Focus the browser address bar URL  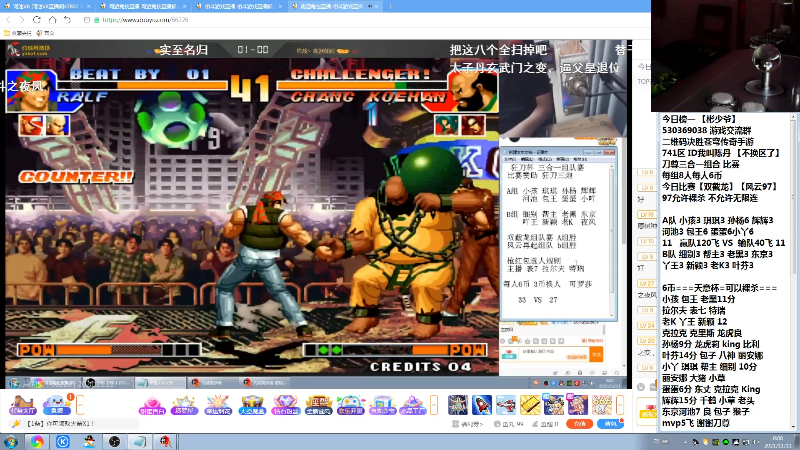click(x=145, y=20)
